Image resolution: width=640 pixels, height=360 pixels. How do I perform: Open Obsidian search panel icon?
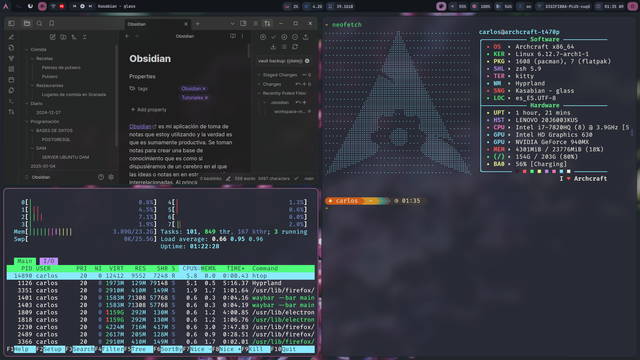[x=39, y=24]
